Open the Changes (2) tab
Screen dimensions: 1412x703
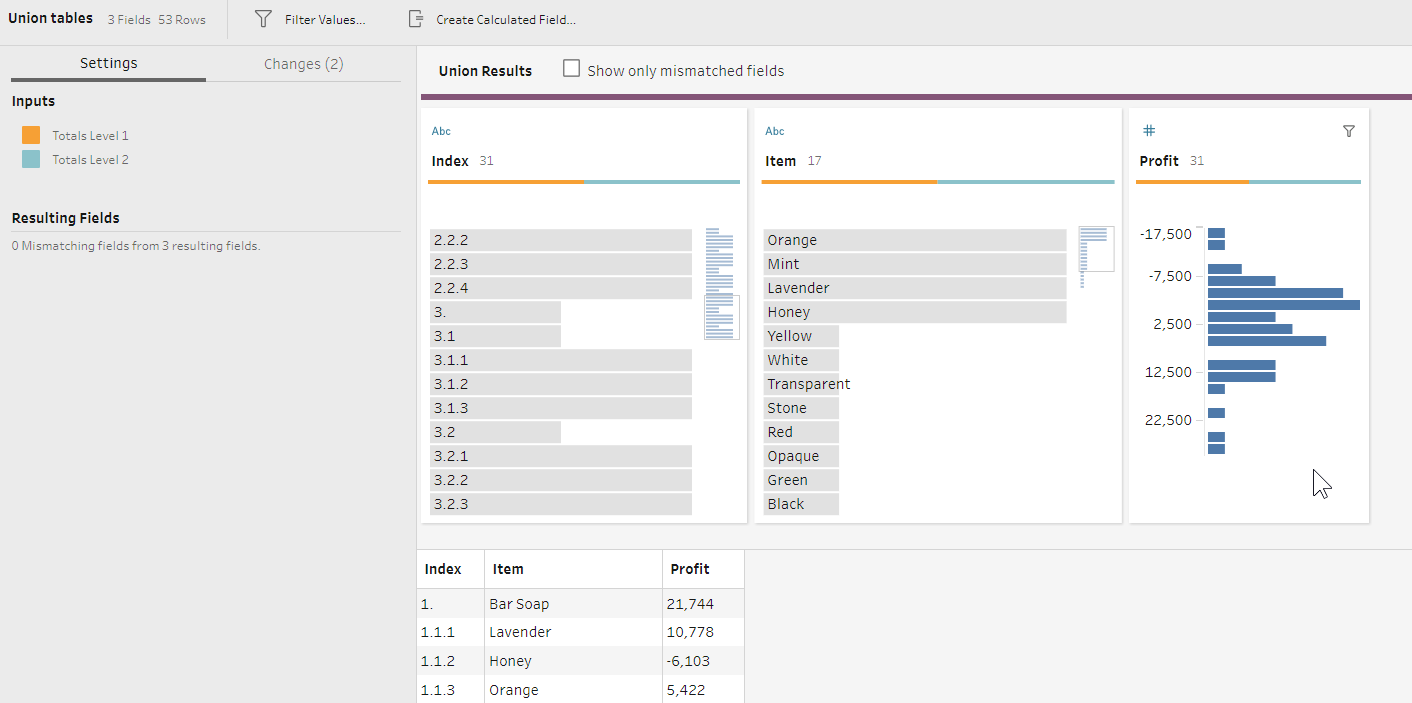point(303,63)
